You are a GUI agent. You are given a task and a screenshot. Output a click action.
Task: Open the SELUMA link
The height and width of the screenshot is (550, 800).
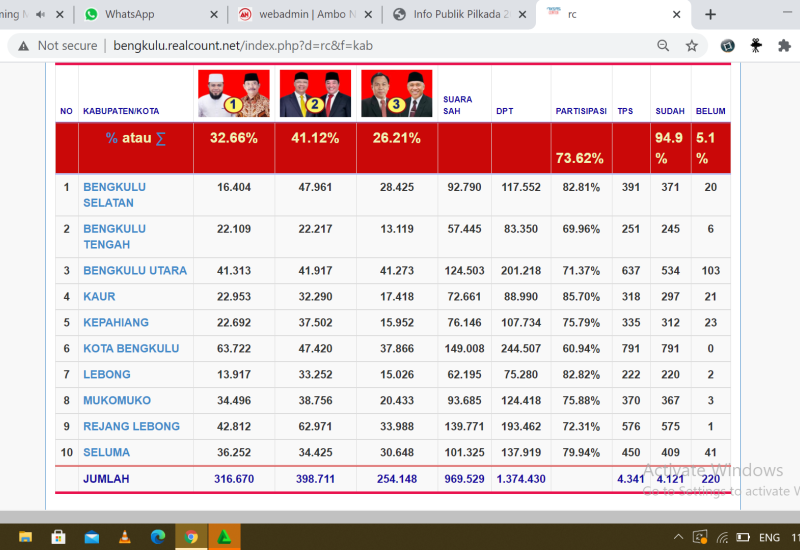(x=106, y=453)
